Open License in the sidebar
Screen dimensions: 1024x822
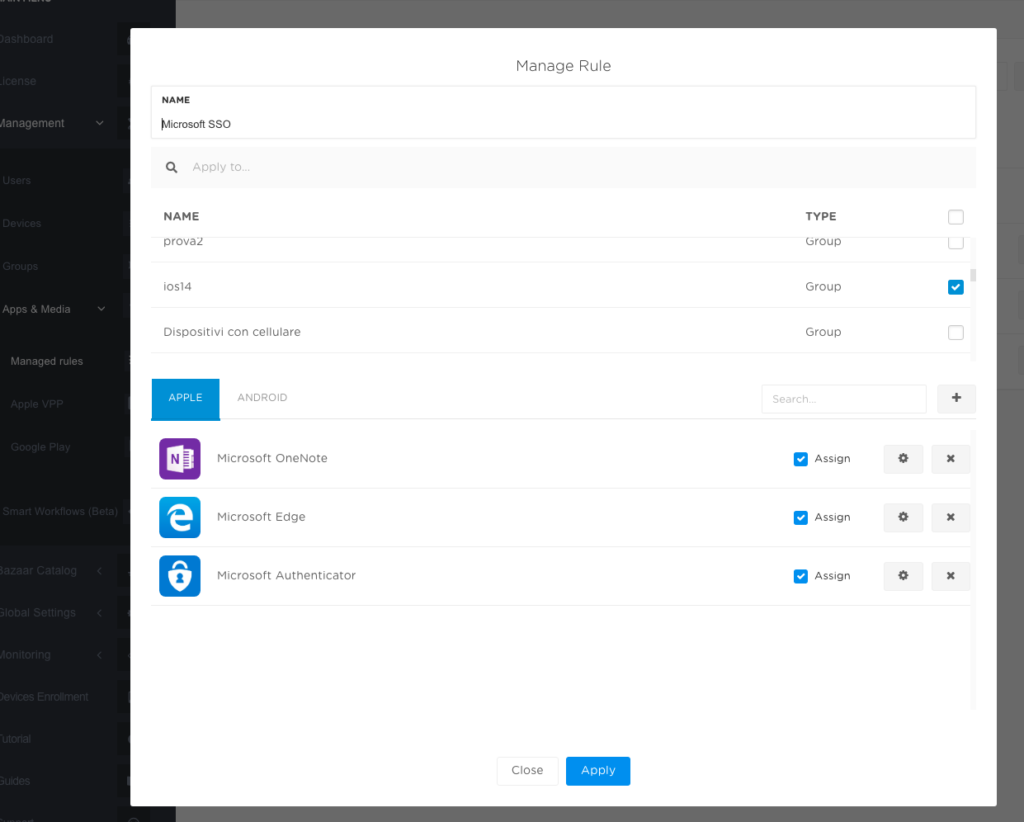(x=18, y=81)
